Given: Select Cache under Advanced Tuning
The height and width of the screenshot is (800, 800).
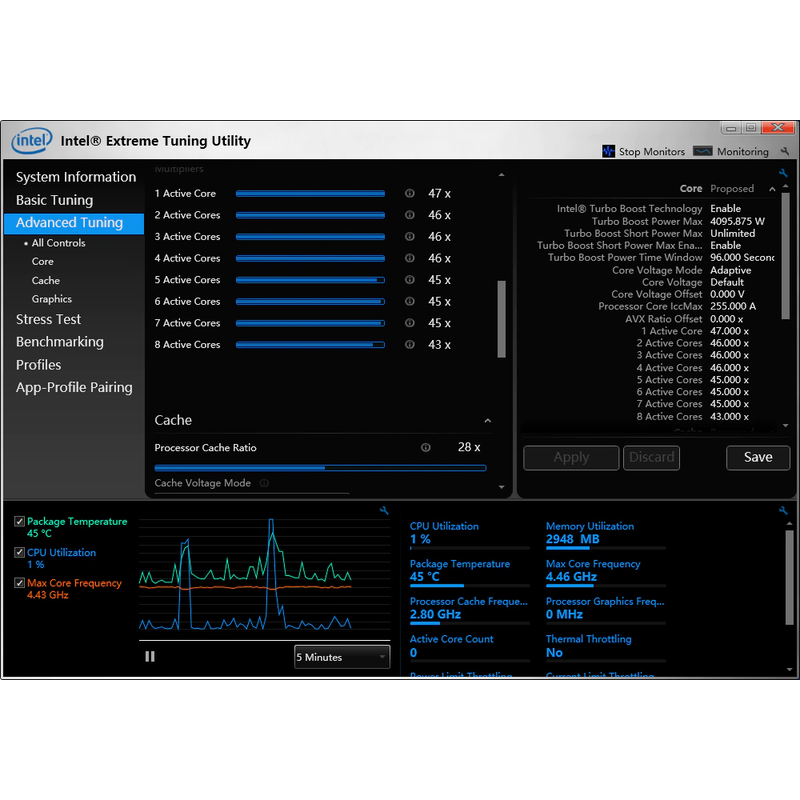Looking at the screenshot, I should pos(46,281).
